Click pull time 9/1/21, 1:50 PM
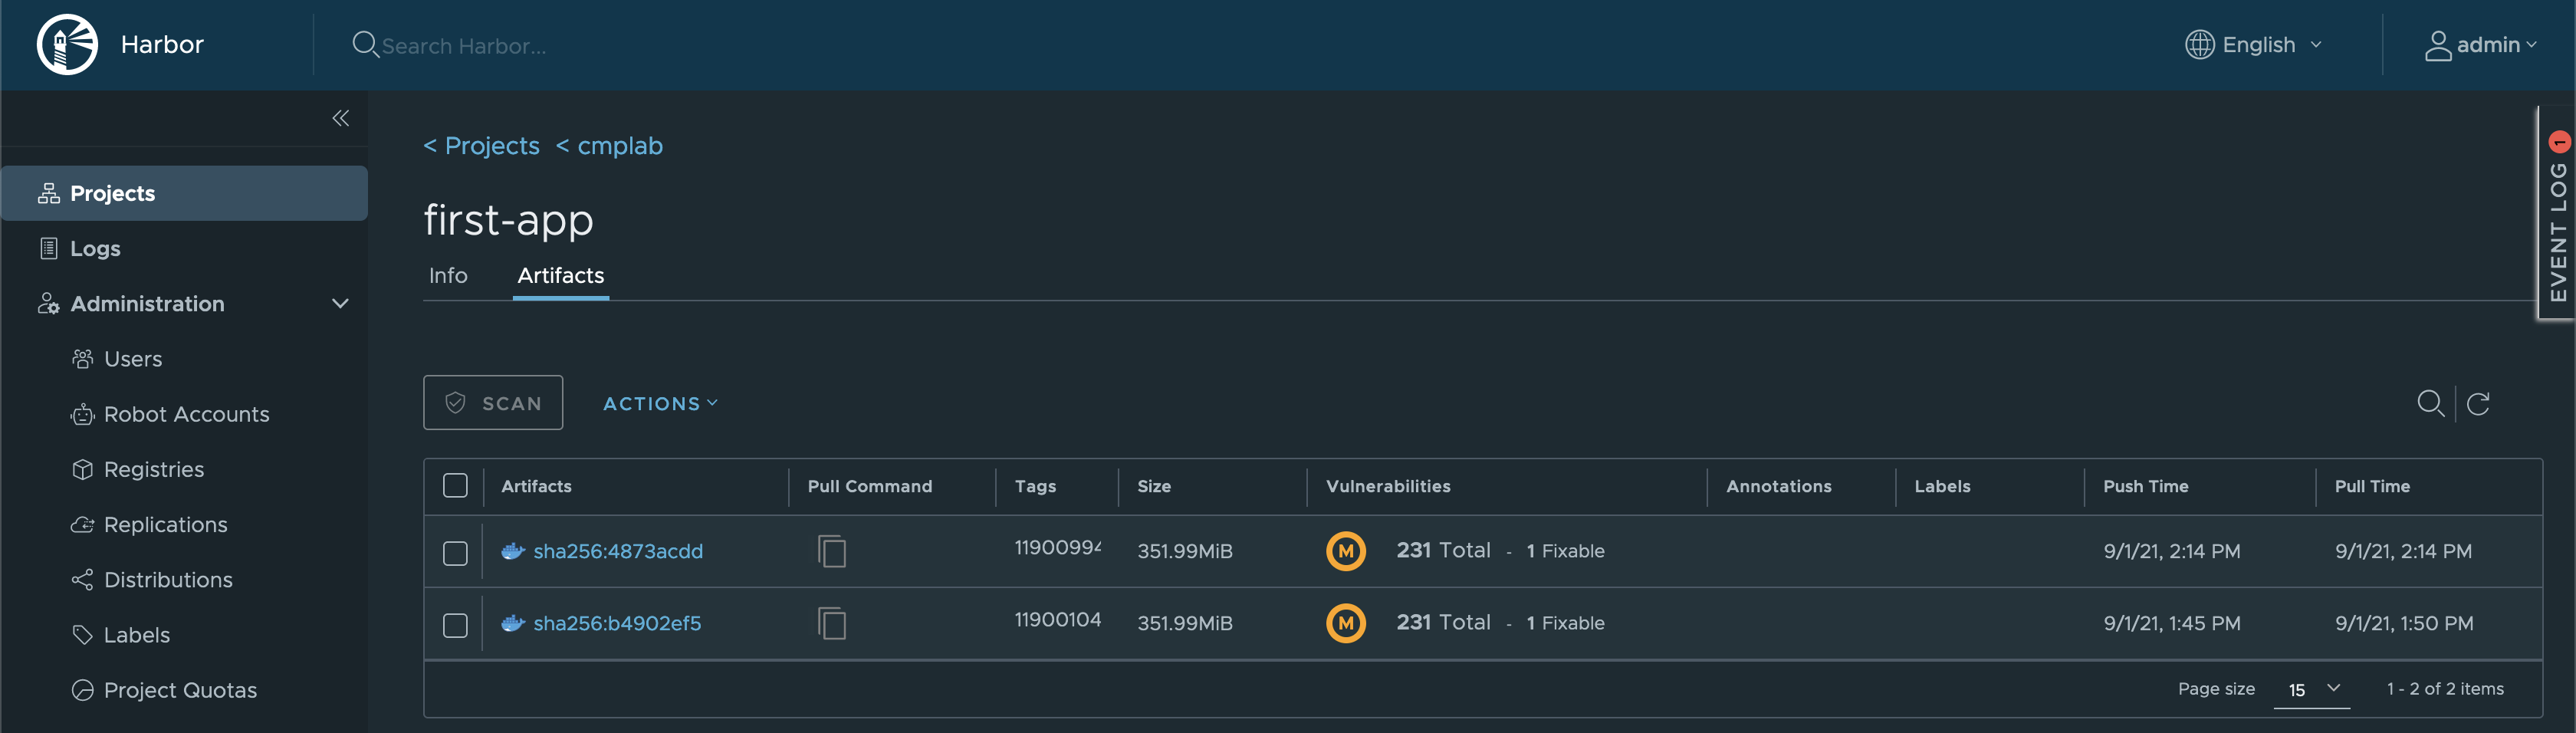The height and width of the screenshot is (733, 2576). [2404, 623]
